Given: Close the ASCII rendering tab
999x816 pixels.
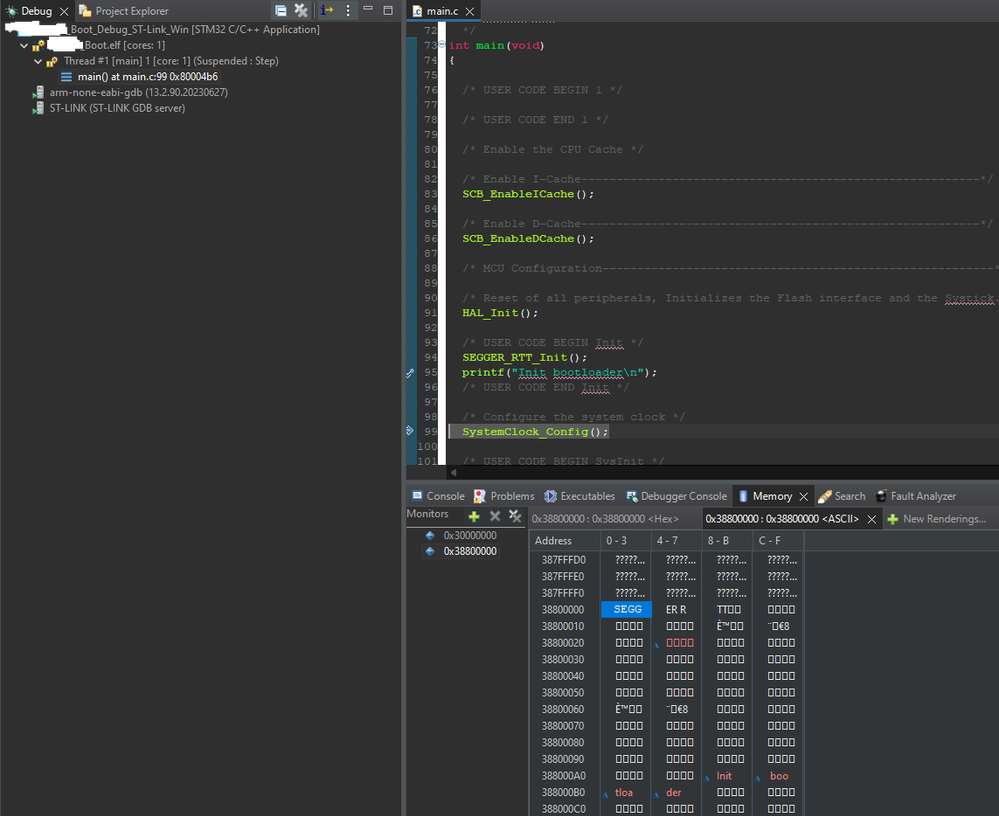Looking at the screenshot, I should [x=870, y=519].
